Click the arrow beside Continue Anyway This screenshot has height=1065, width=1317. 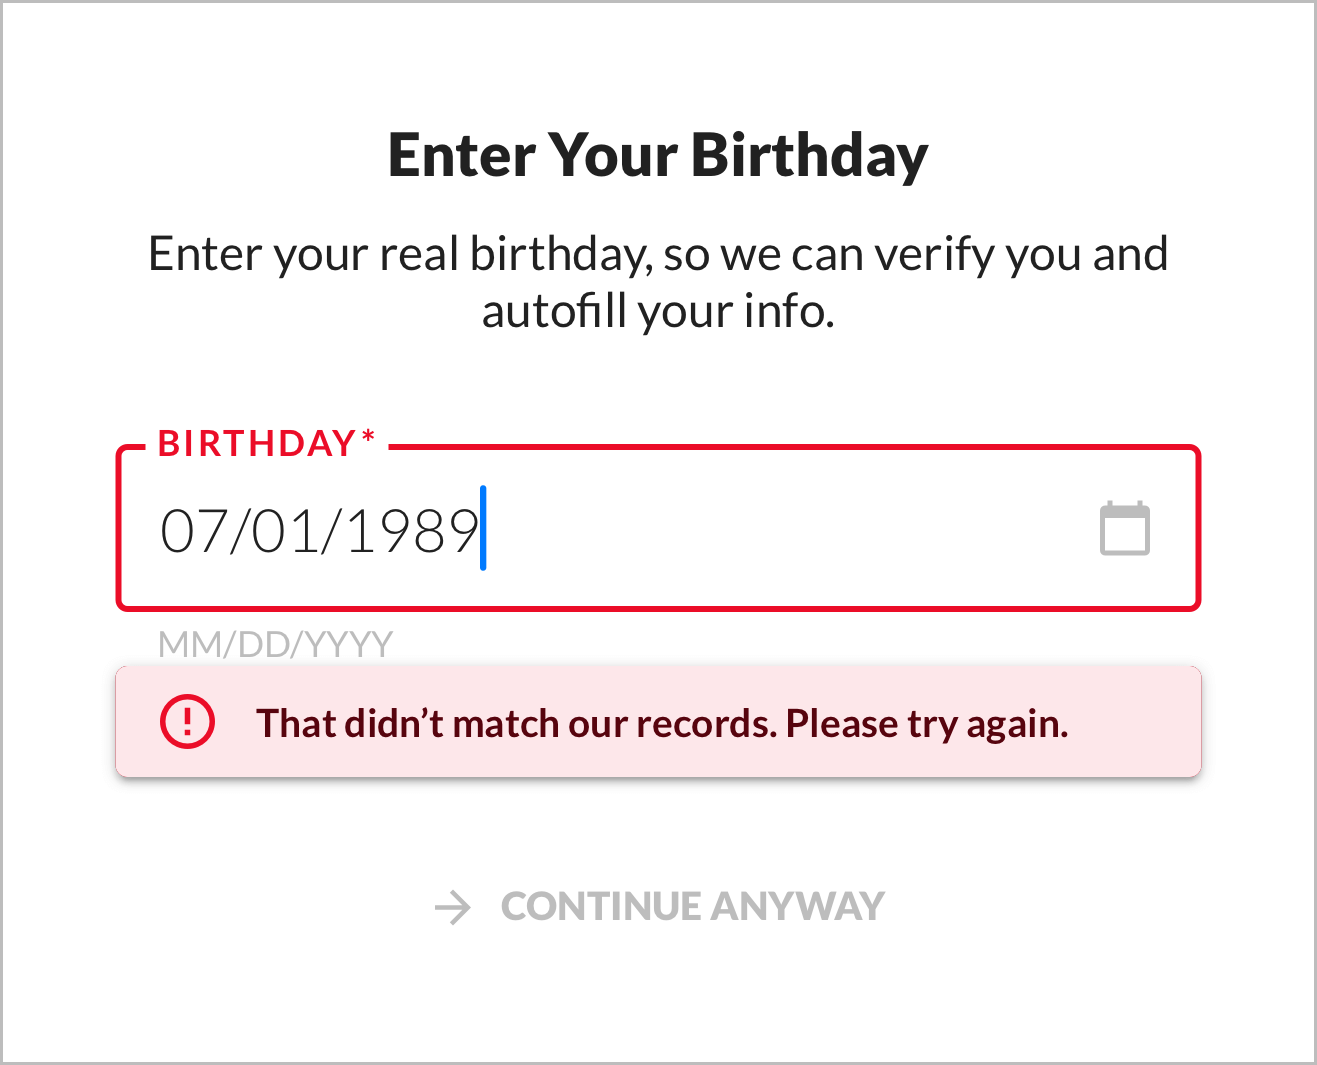453,907
